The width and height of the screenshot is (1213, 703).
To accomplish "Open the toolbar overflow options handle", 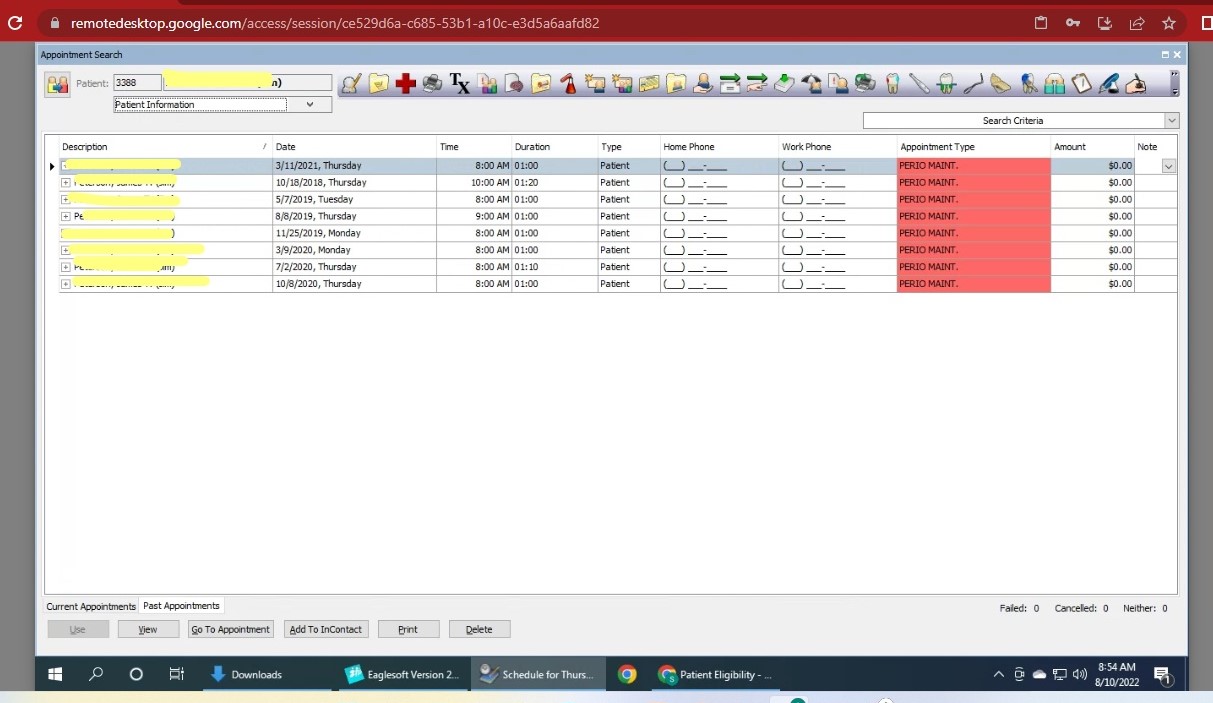I will pyautogui.click(x=1174, y=83).
